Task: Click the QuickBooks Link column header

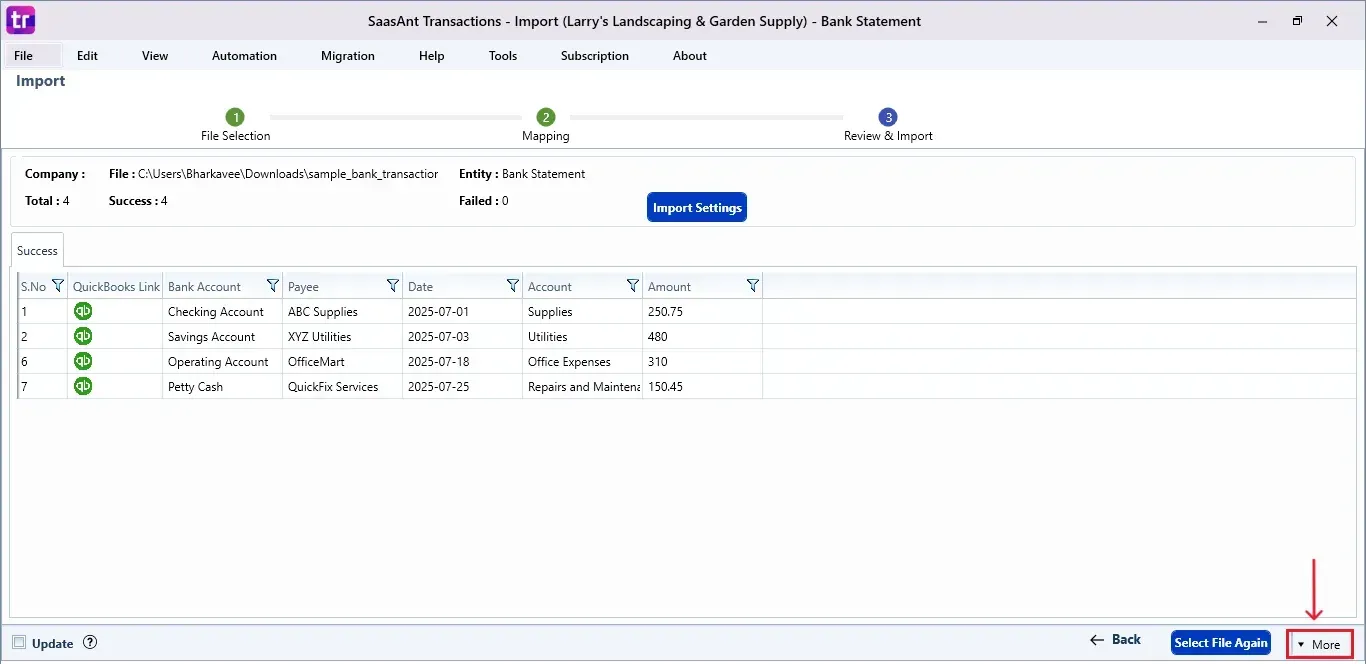Action: (x=116, y=287)
